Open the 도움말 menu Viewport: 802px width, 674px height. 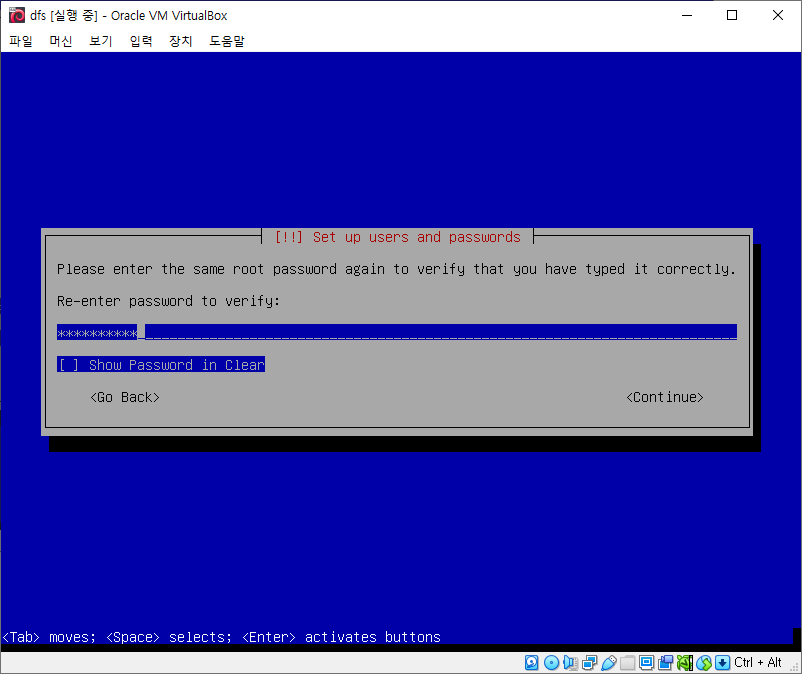pyautogui.click(x=227, y=41)
